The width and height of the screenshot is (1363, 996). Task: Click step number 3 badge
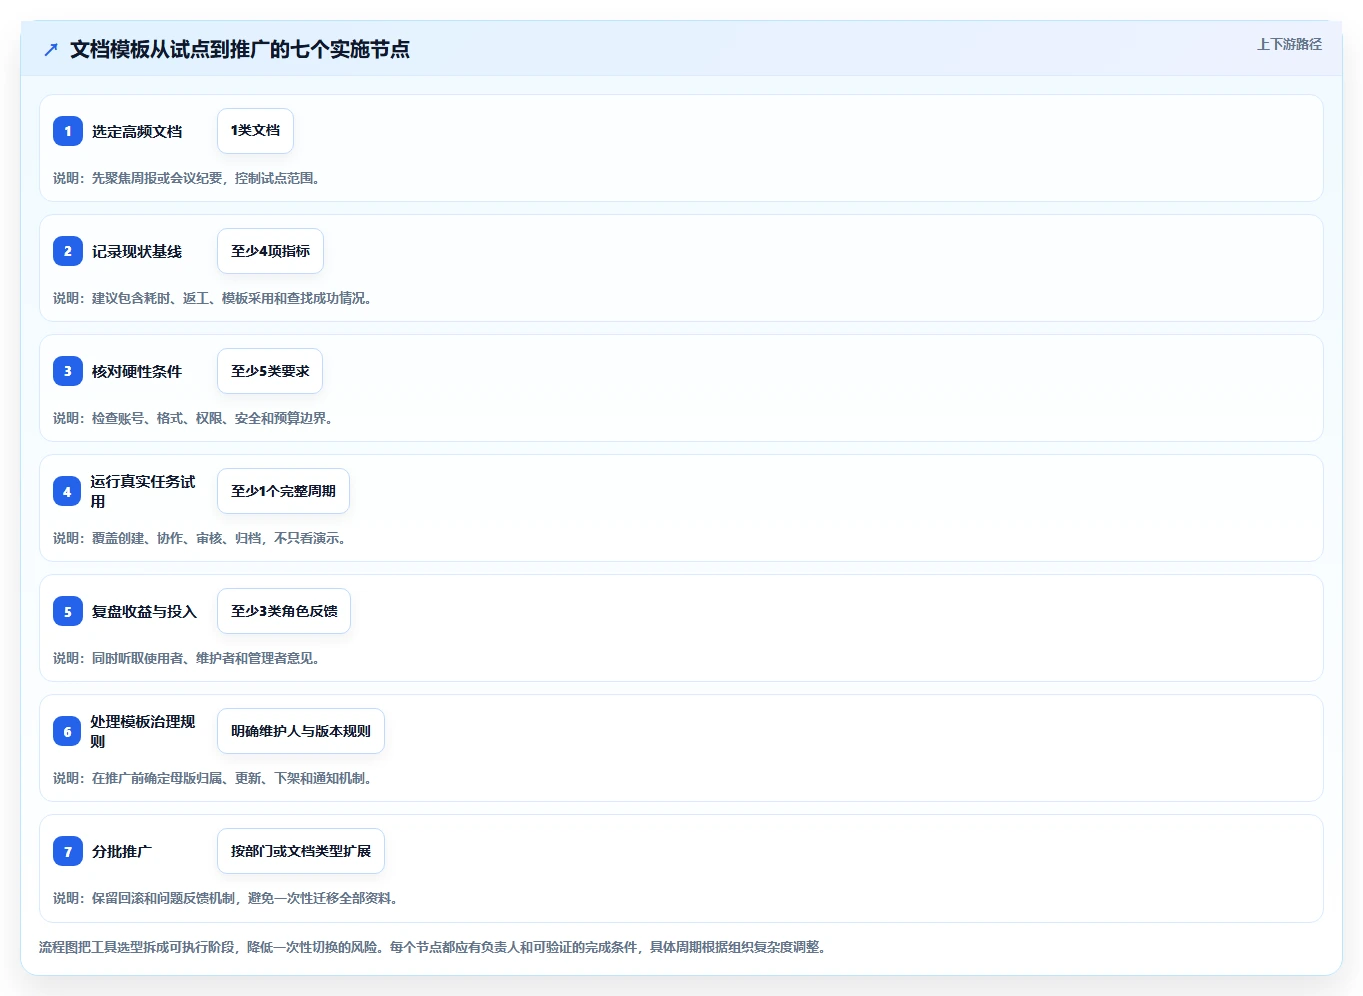click(x=68, y=371)
